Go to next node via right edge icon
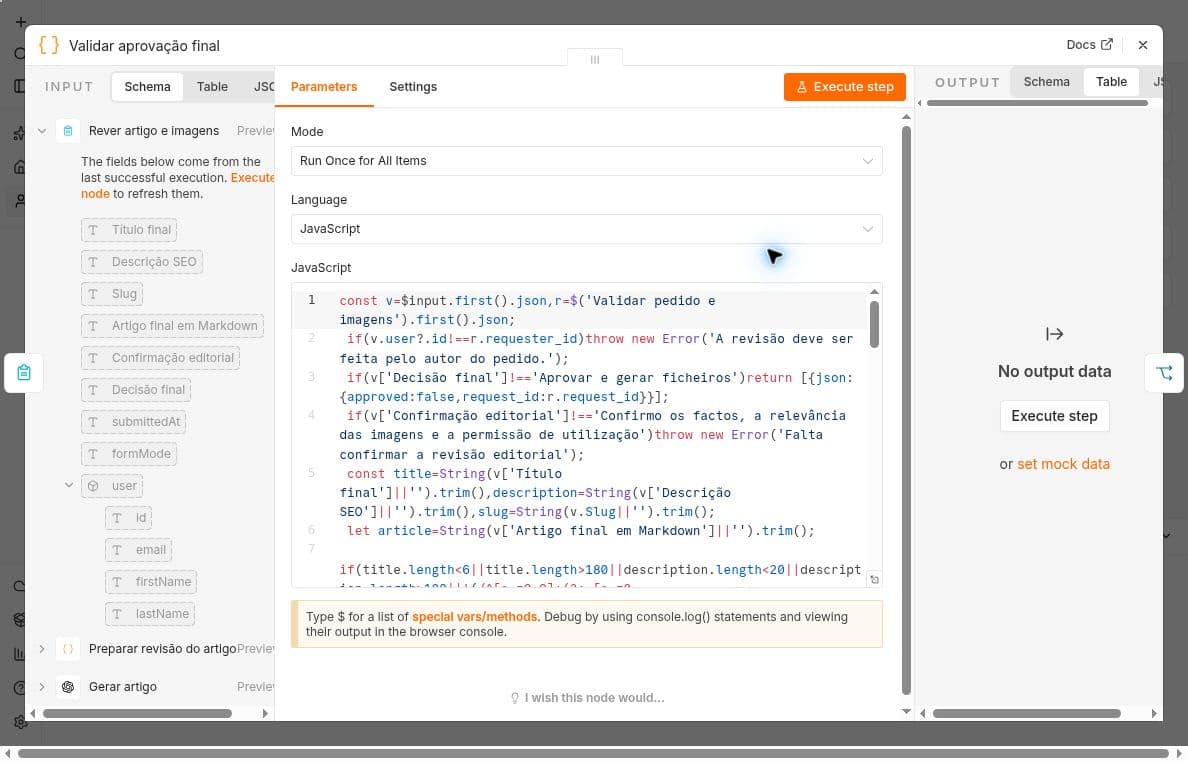This screenshot has height=761, width=1188. point(1165,373)
